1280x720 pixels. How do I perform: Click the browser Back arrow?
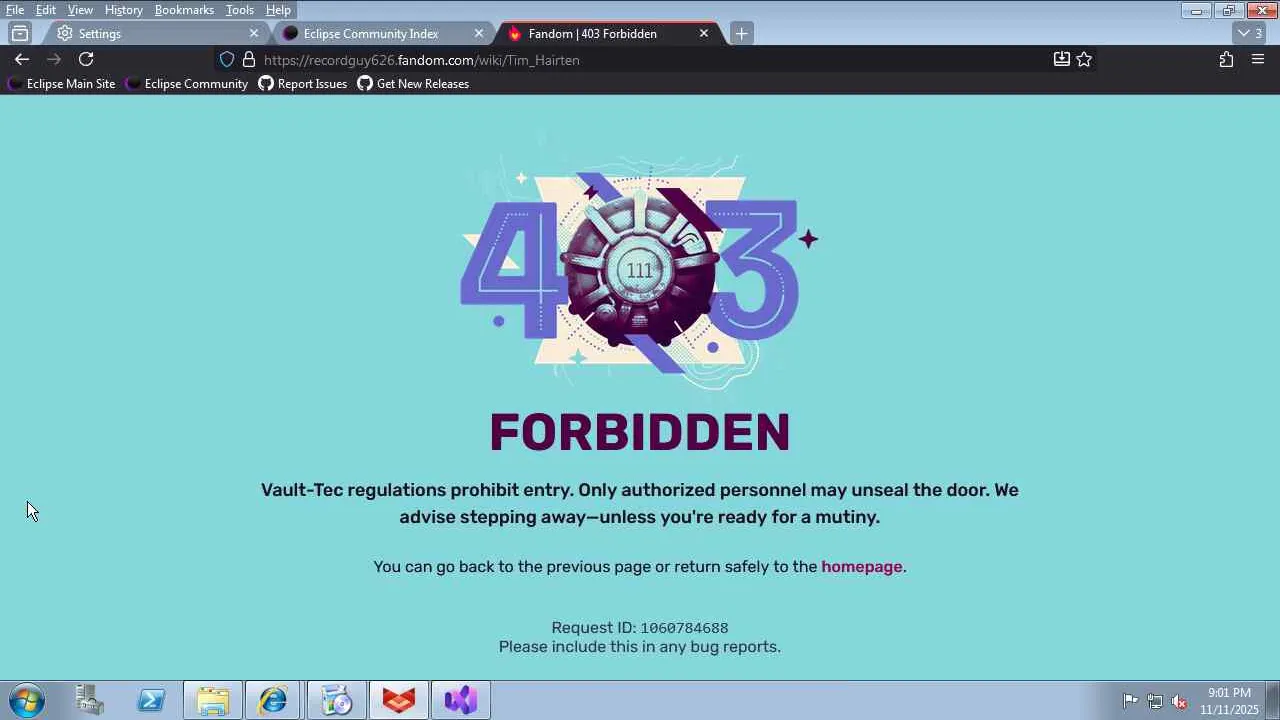coord(22,59)
